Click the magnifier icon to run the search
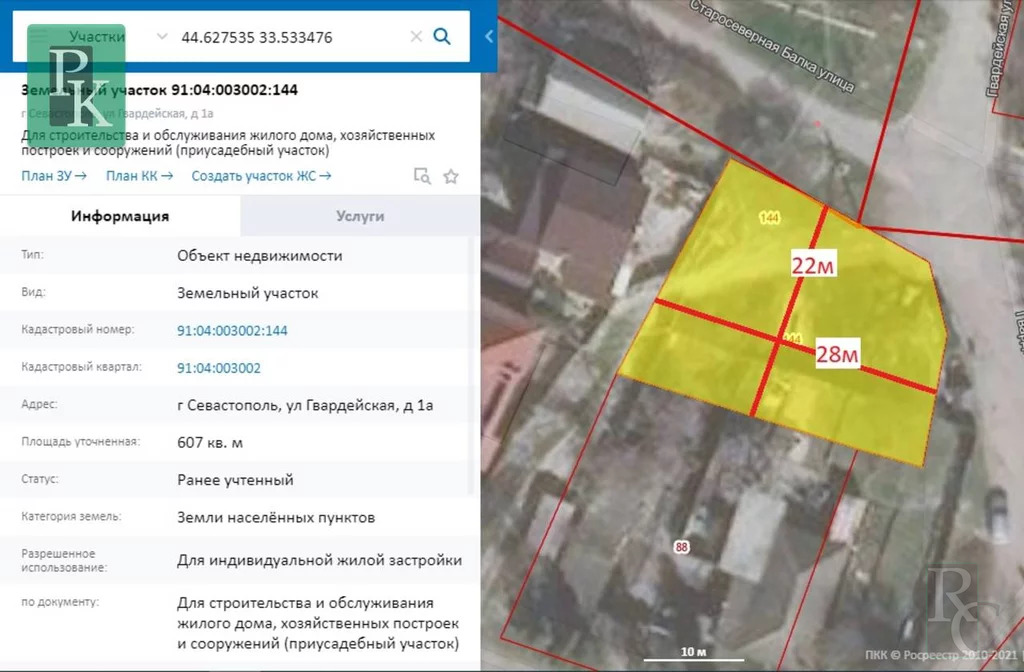 coord(442,36)
